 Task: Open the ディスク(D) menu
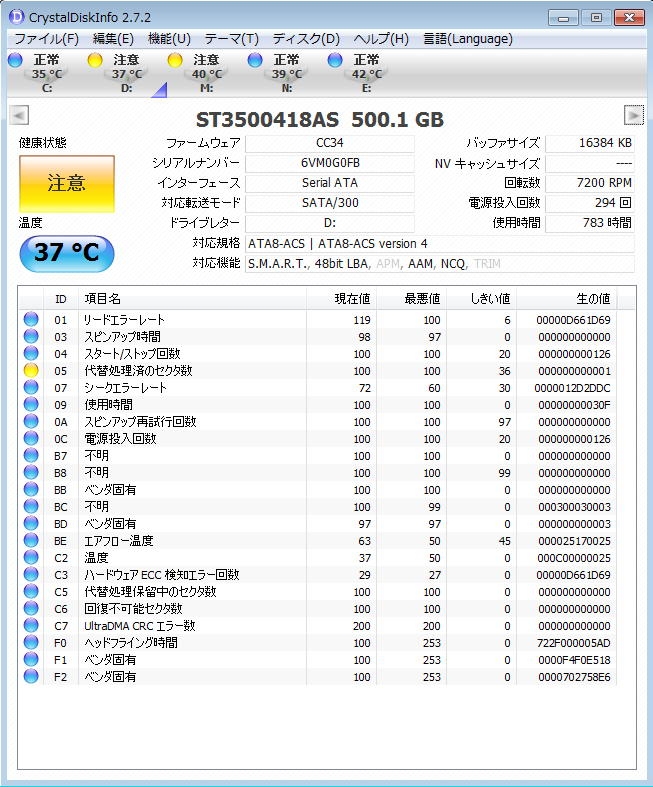point(306,39)
